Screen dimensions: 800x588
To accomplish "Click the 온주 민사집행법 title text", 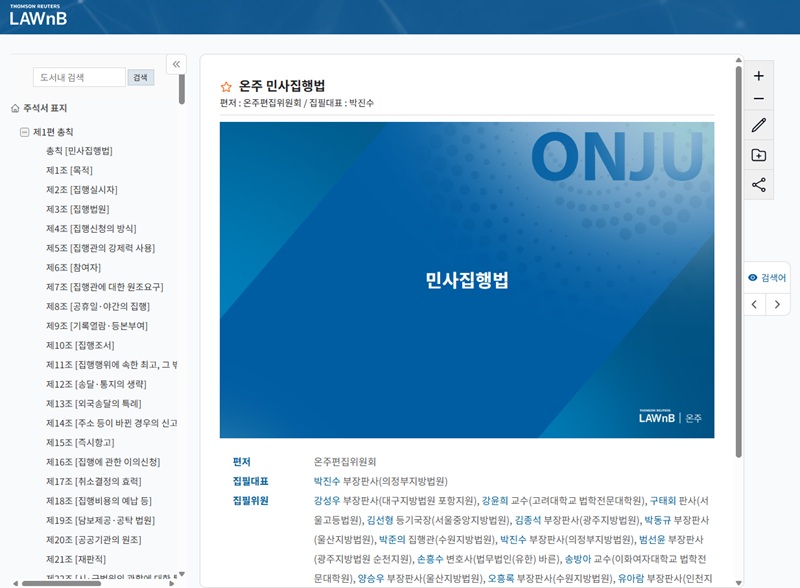I will point(282,86).
